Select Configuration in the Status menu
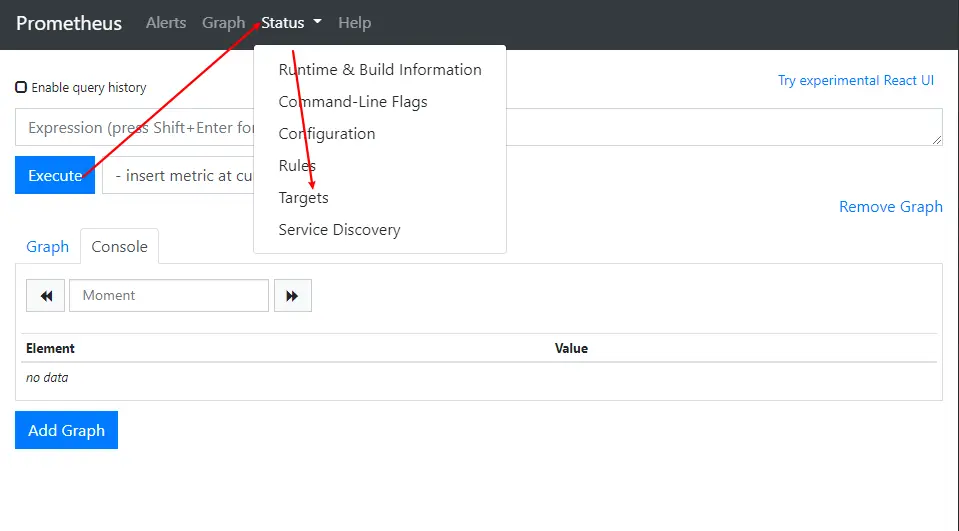Screen dimensions: 959x531 (x=327, y=134)
